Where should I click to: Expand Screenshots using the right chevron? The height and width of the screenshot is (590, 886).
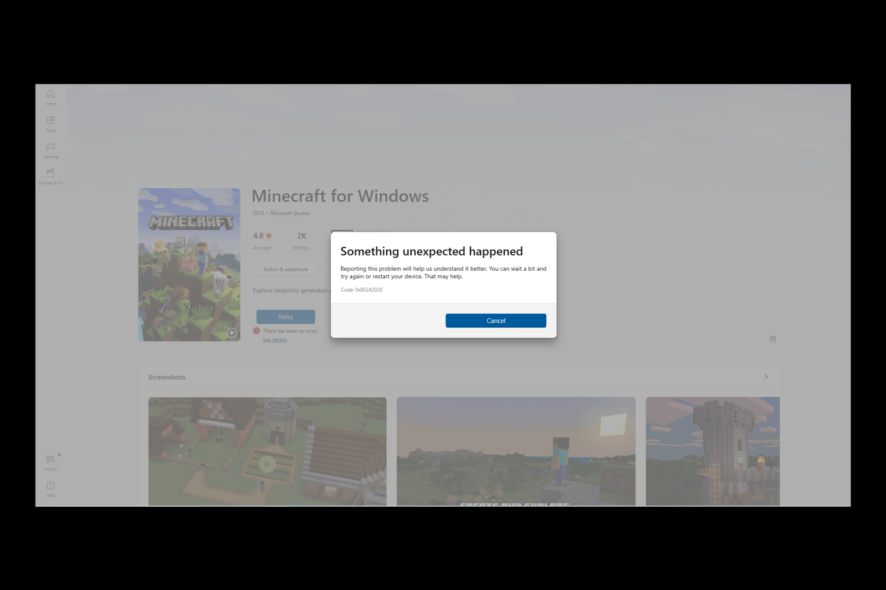(766, 378)
